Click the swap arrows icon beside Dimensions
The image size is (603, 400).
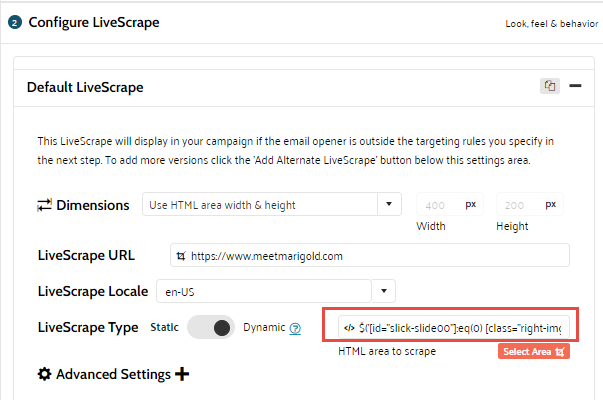pos(44,205)
